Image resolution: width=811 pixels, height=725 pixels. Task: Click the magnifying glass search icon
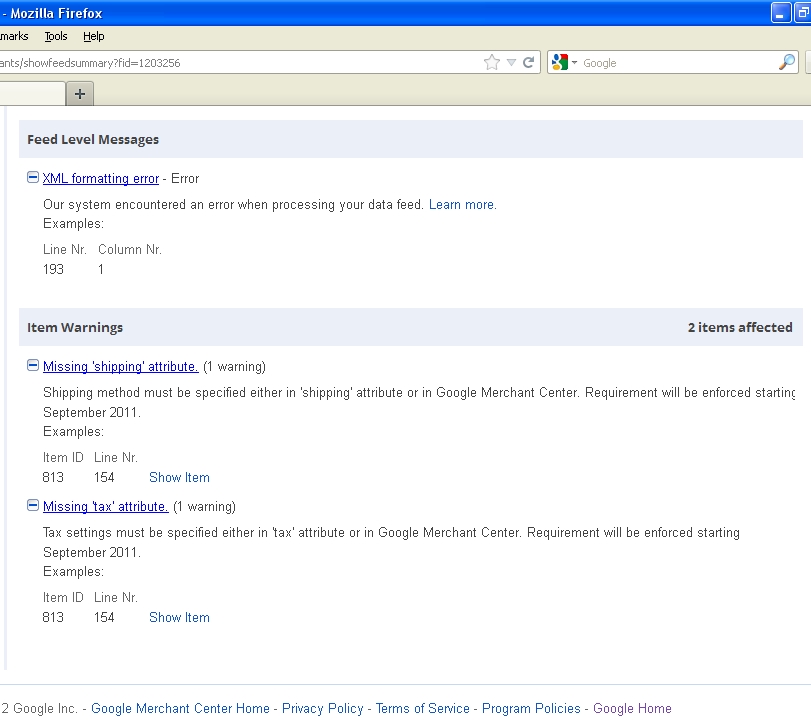[787, 63]
